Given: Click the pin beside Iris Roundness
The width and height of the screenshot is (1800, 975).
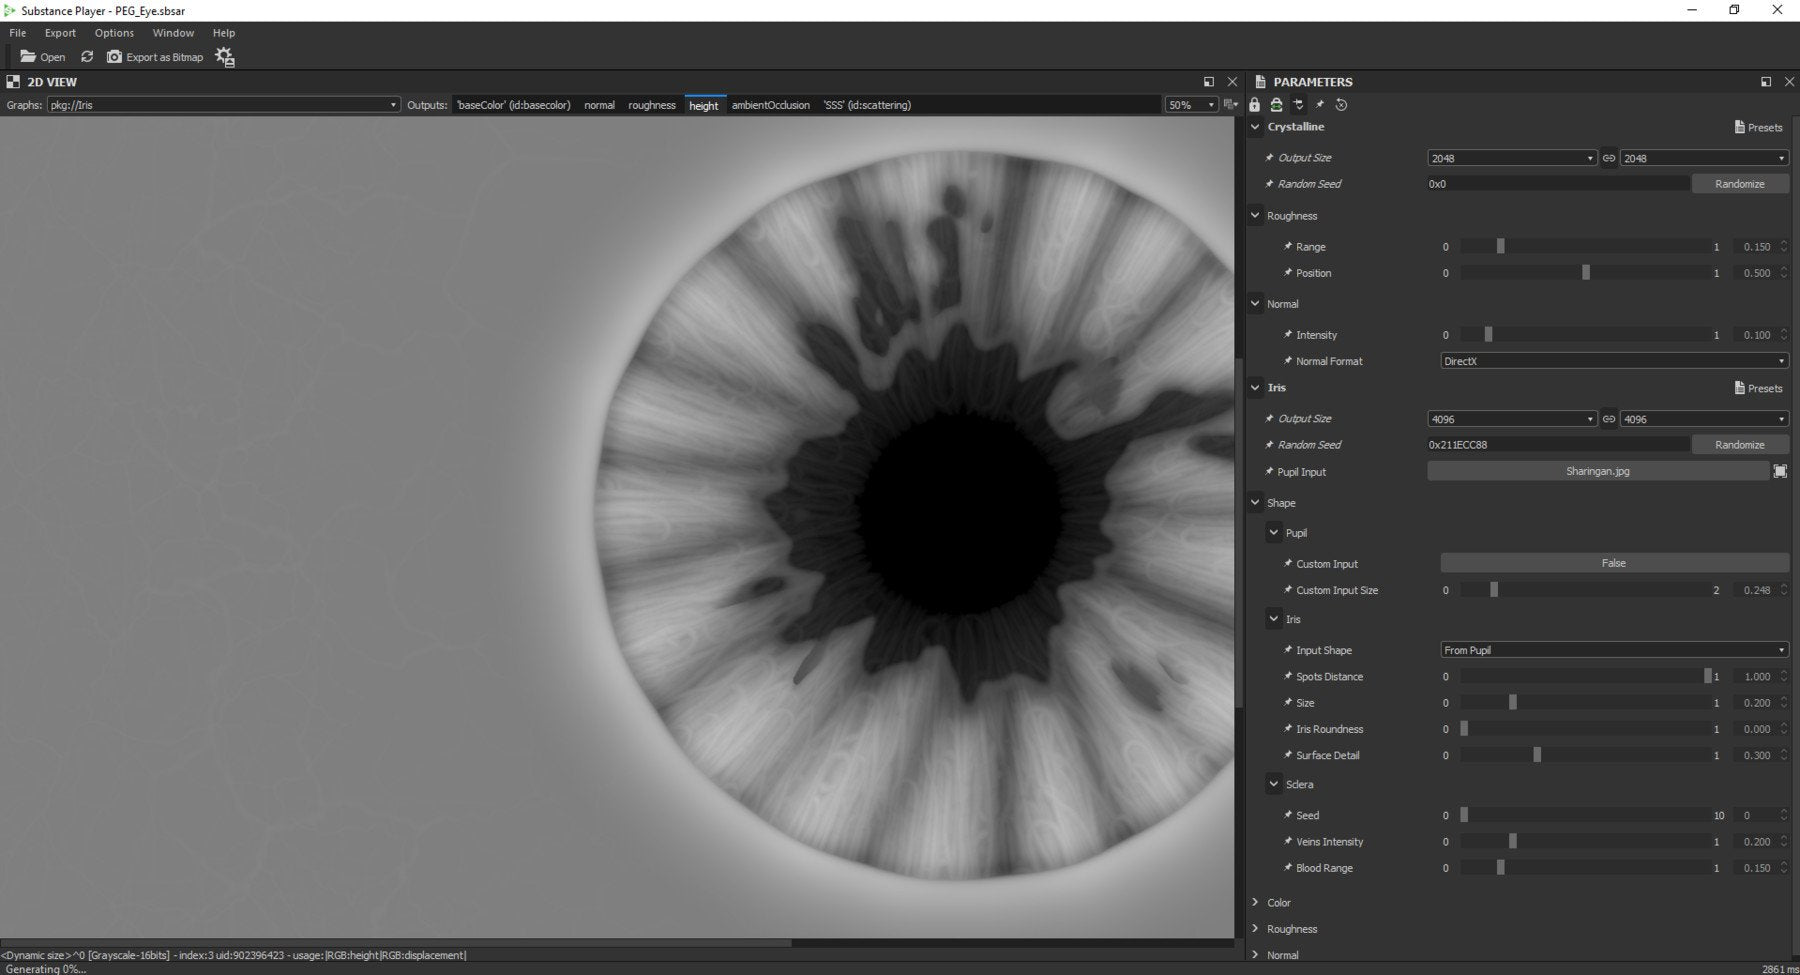Looking at the screenshot, I should 1288,729.
